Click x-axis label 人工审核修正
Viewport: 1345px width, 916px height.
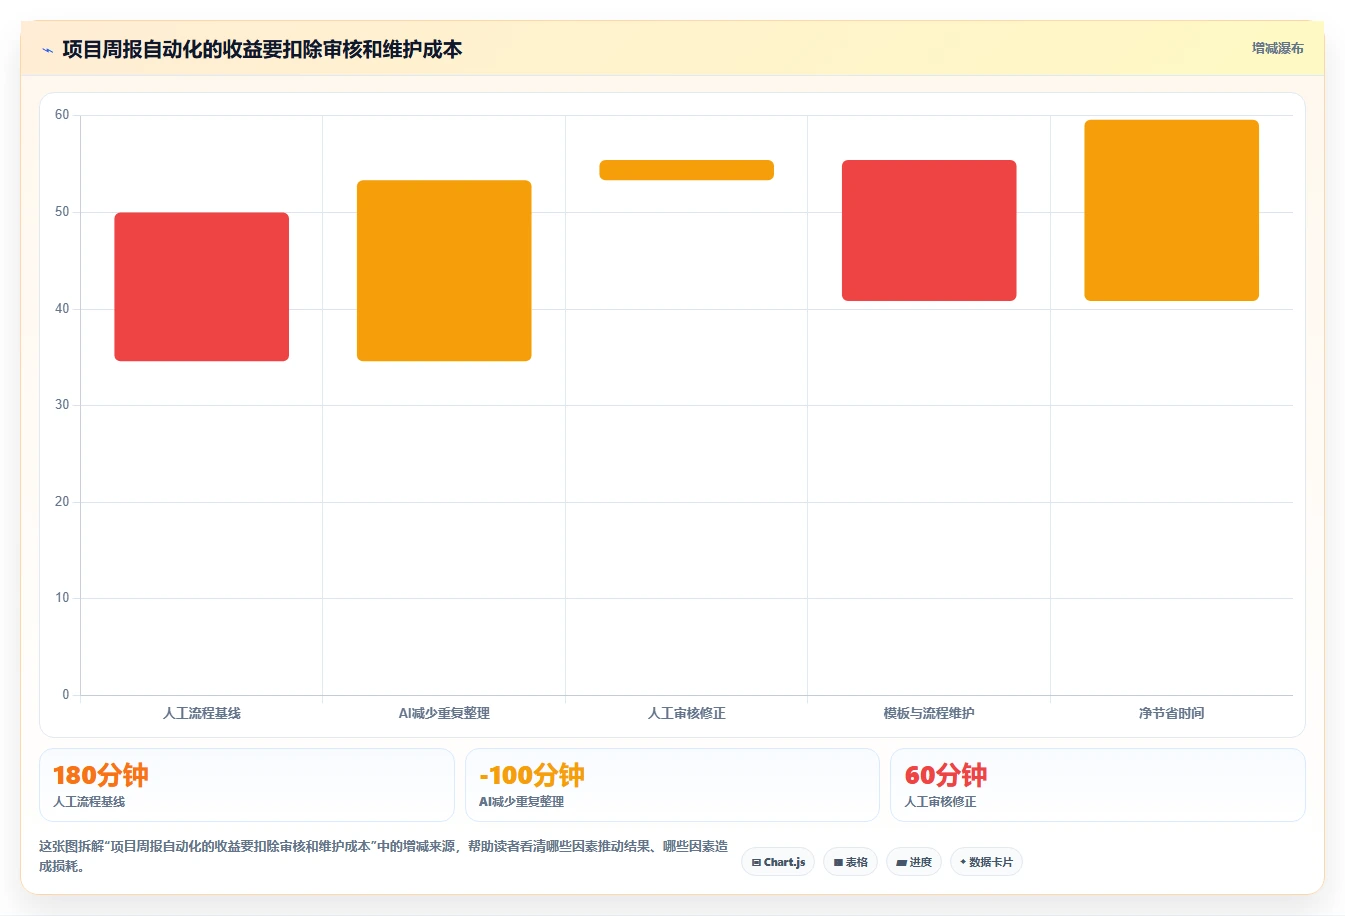686,713
